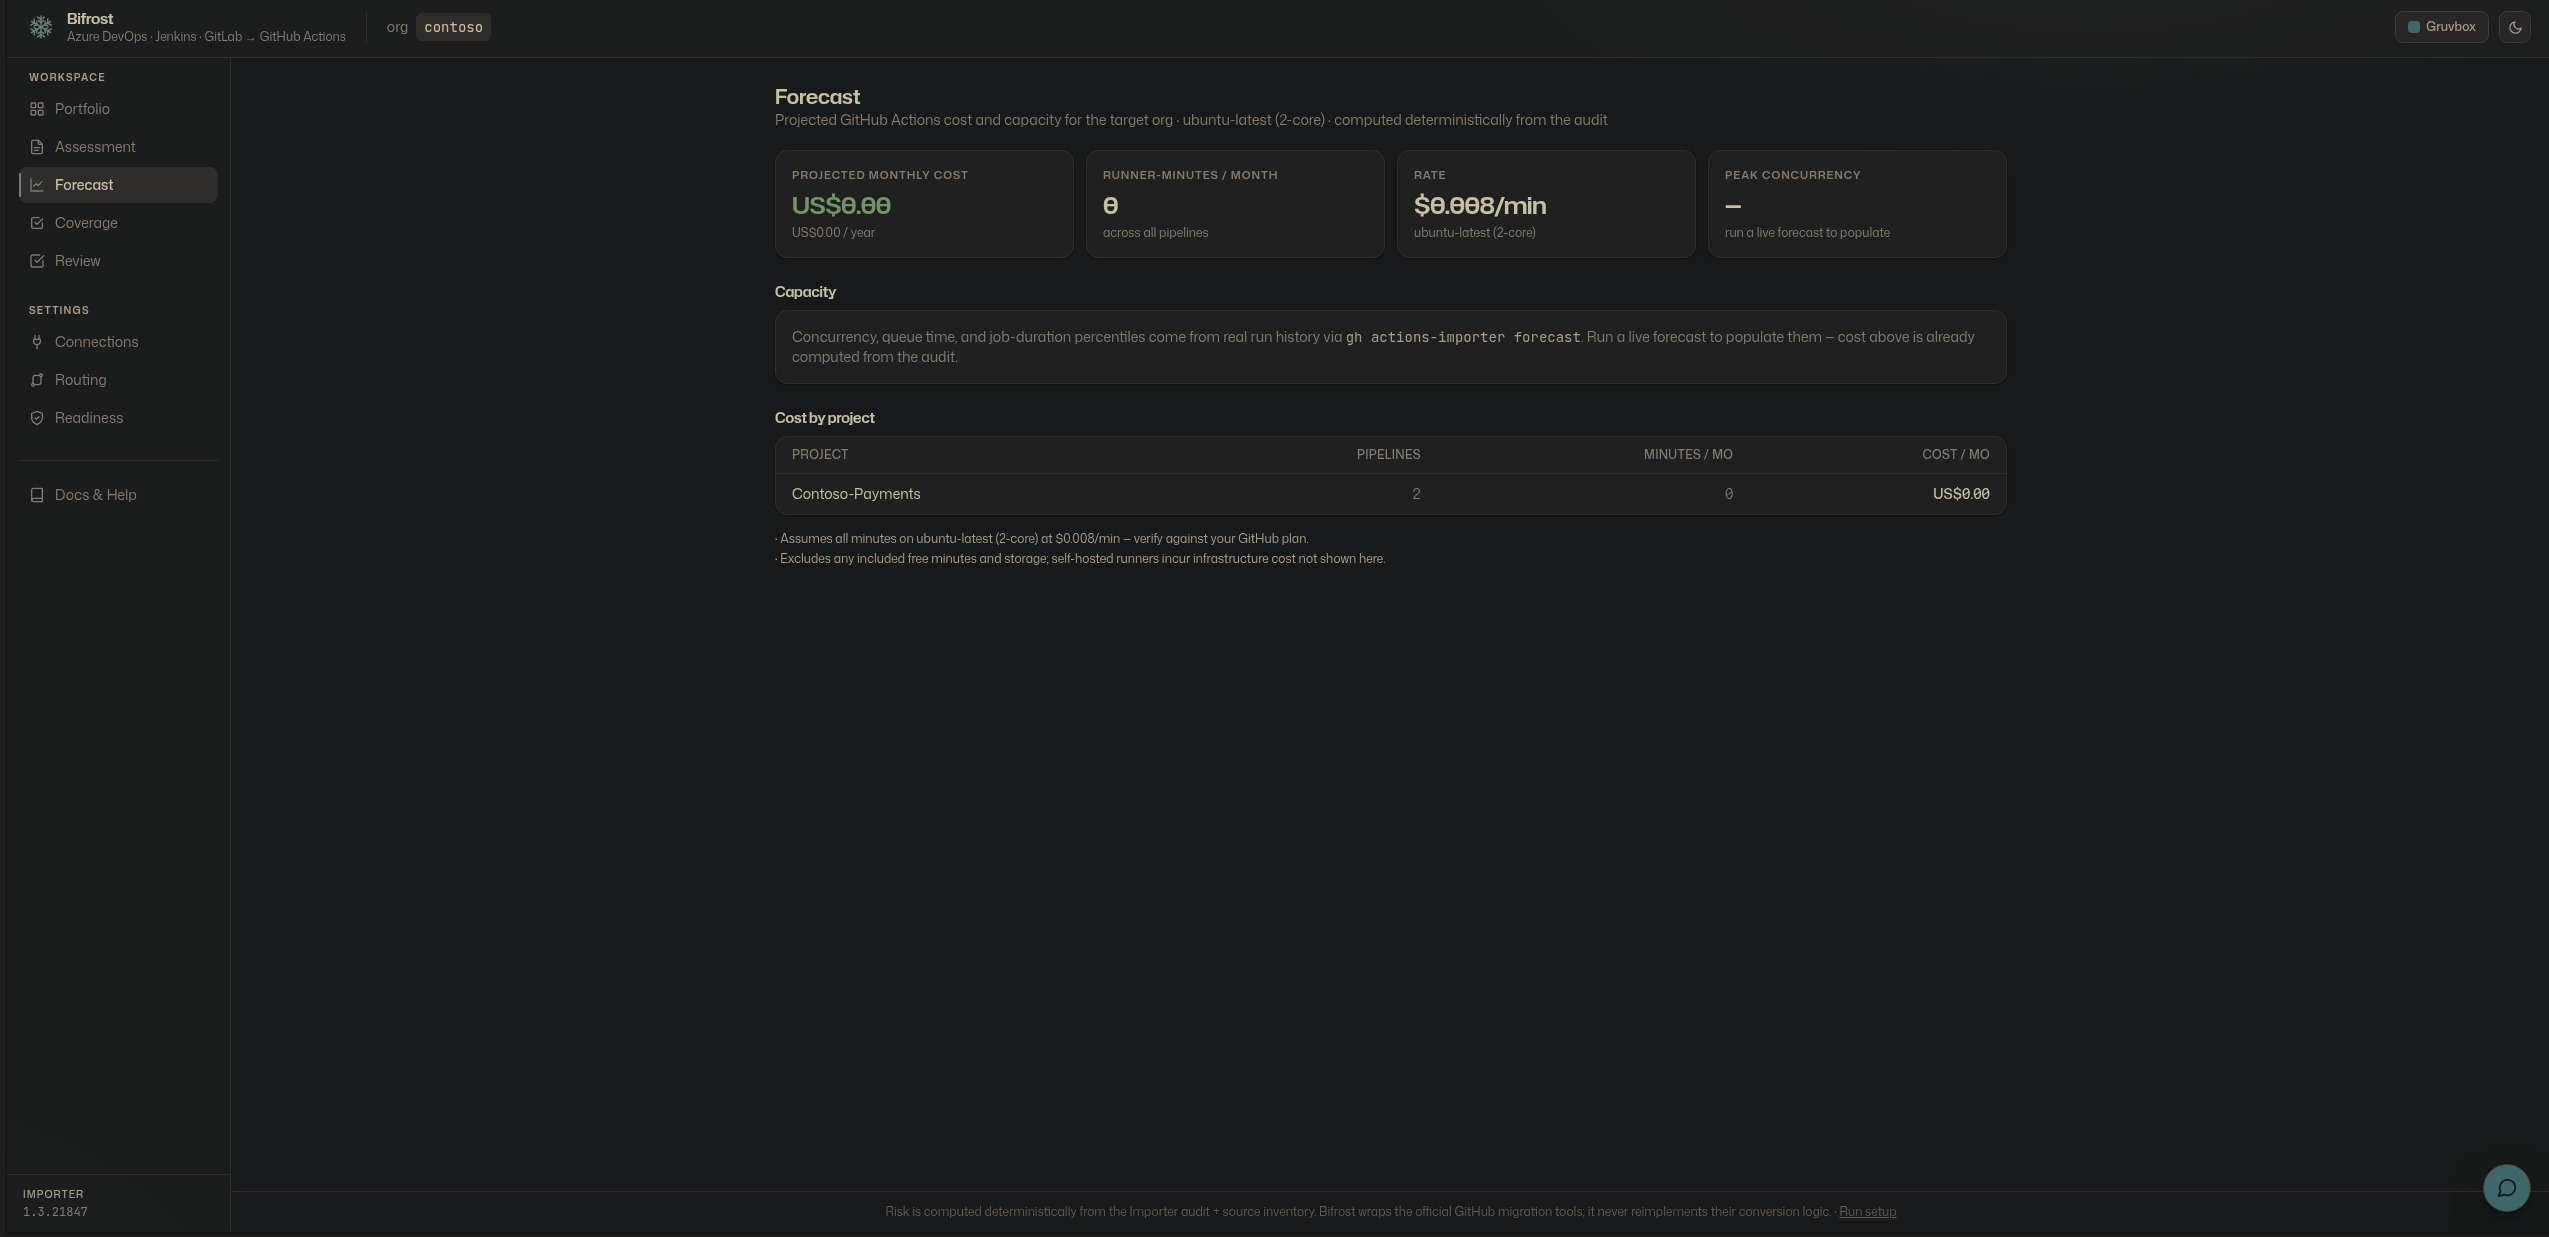Toggle dark mode moon icon
This screenshot has height=1237, width=2549.
pyautogui.click(x=2515, y=27)
